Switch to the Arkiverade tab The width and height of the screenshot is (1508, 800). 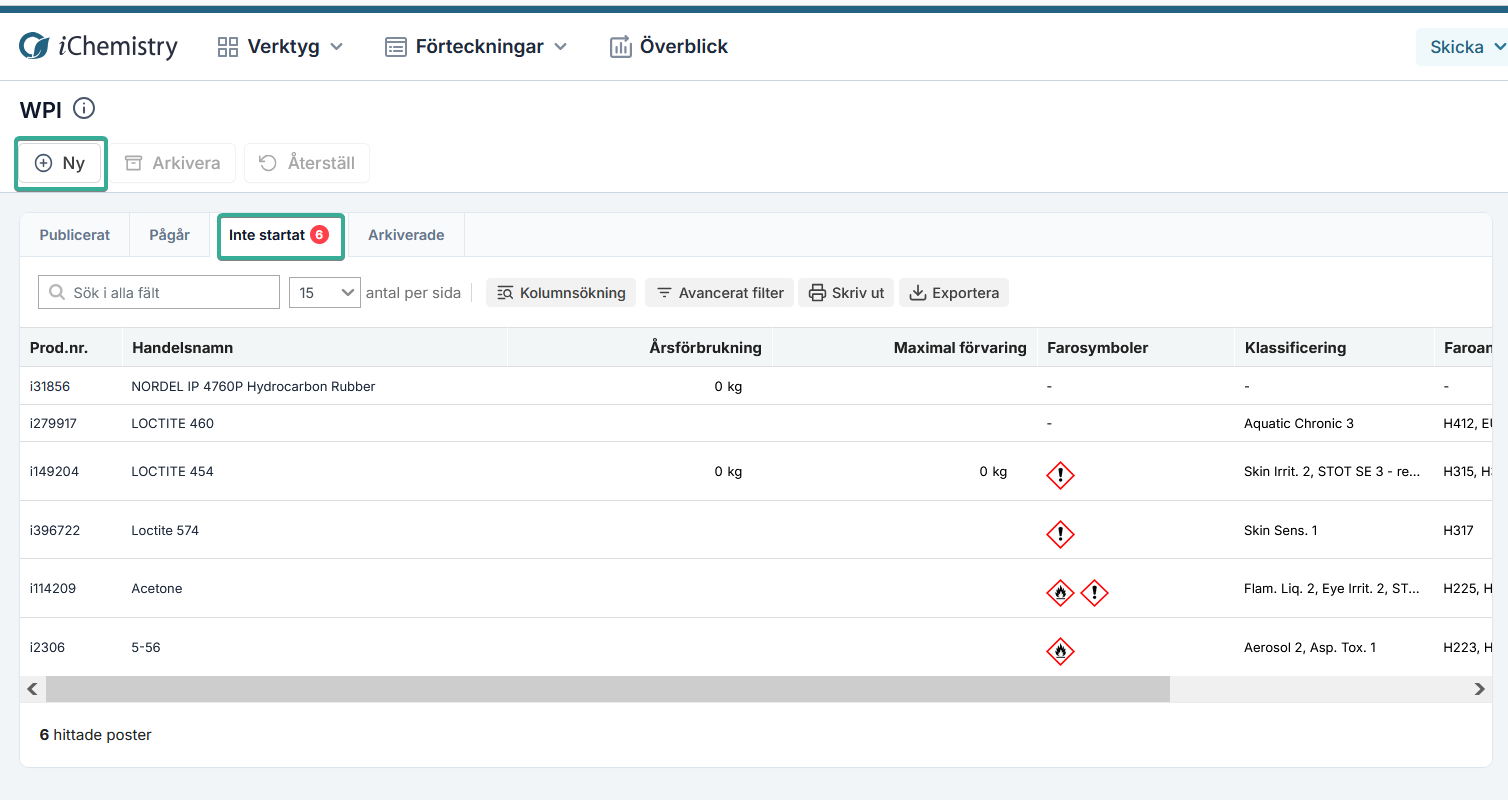[x=406, y=235]
